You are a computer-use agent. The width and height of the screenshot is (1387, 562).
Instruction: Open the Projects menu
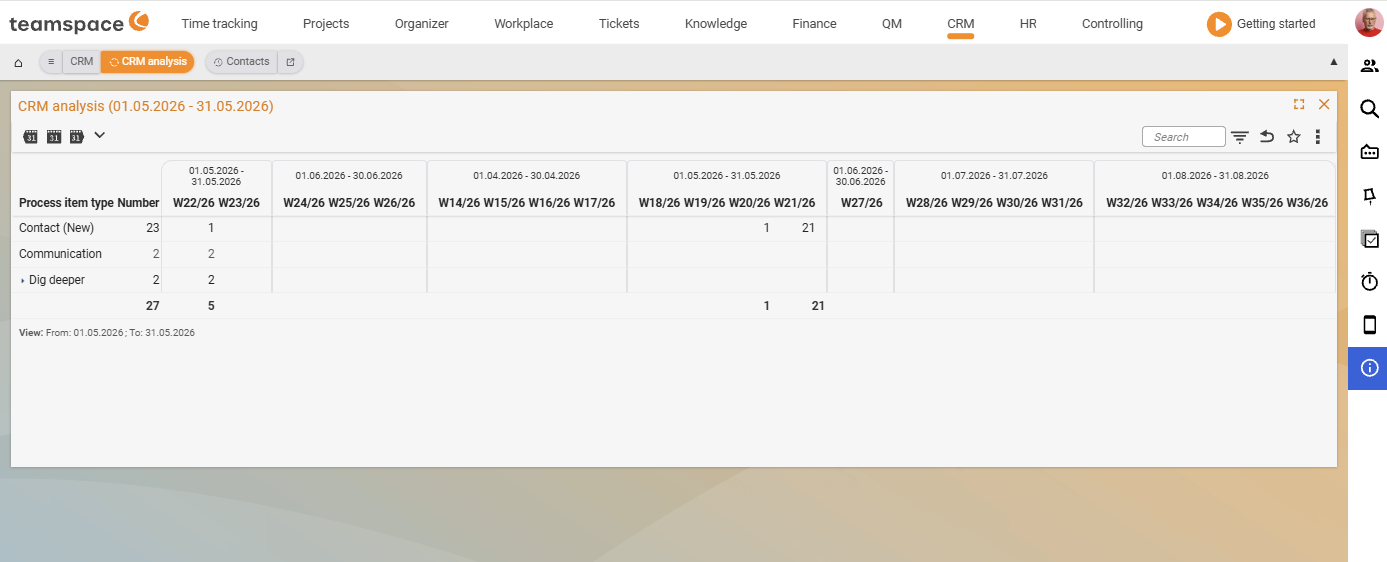pos(326,23)
